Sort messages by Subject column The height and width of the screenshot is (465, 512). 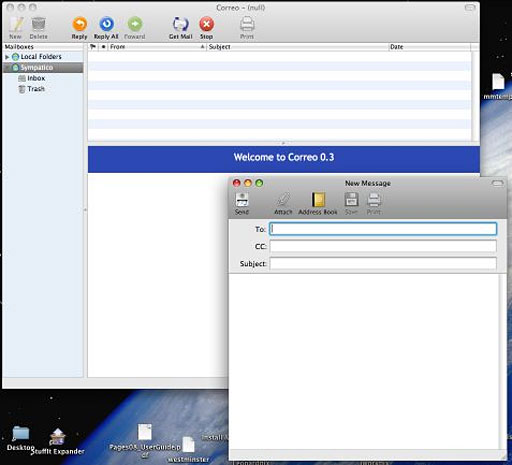point(298,47)
